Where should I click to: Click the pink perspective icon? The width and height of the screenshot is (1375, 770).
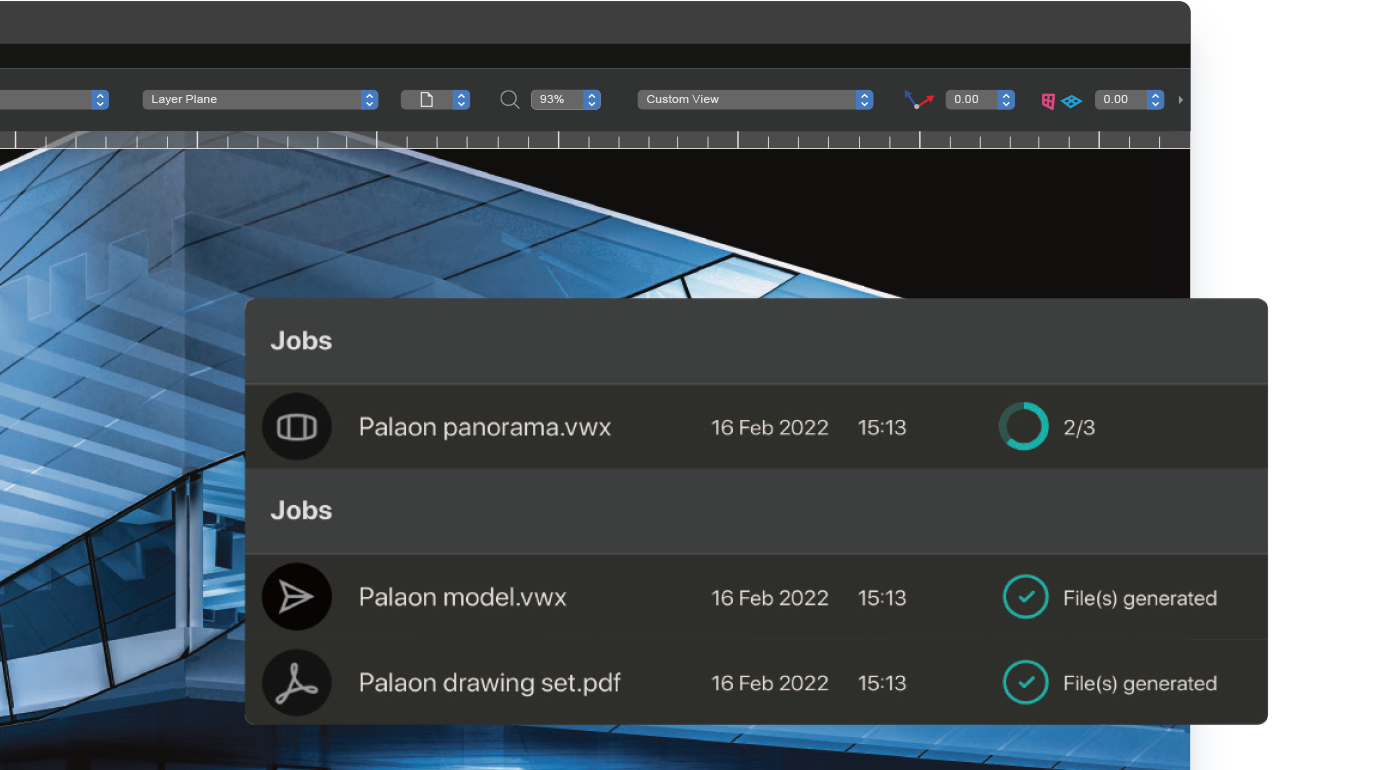point(1048,100)
